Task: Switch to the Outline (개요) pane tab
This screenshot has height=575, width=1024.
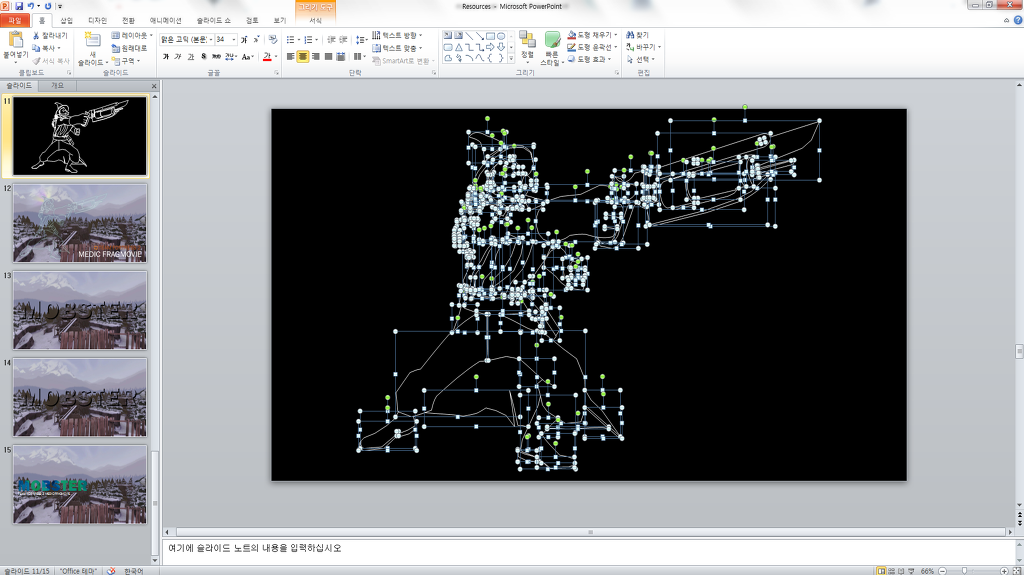Action: click(x=57, y=86)
